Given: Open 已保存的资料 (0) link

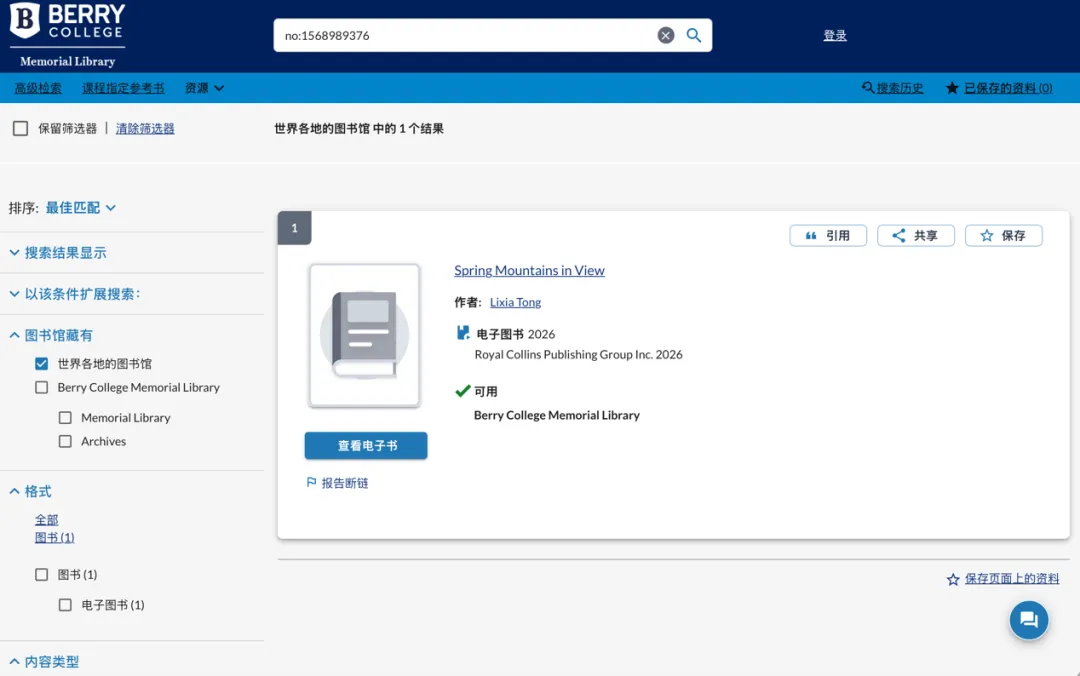Looking at the screenshot, I should [1008, 88].
